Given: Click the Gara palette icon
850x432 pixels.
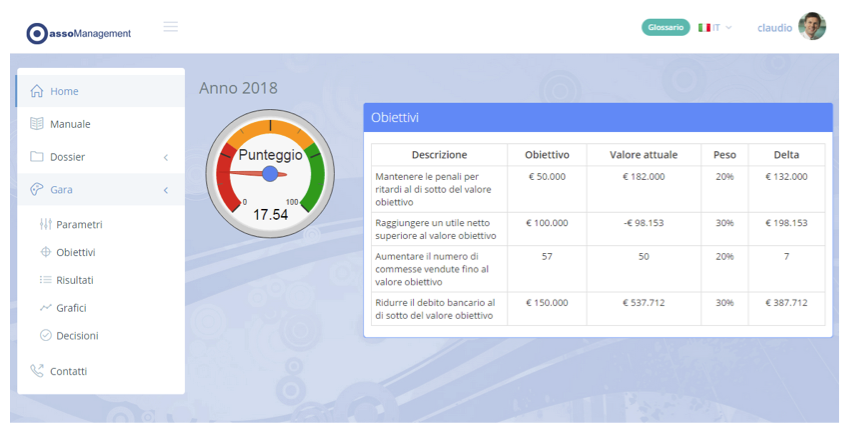Looking at the screenshot, I should [37, 189].
